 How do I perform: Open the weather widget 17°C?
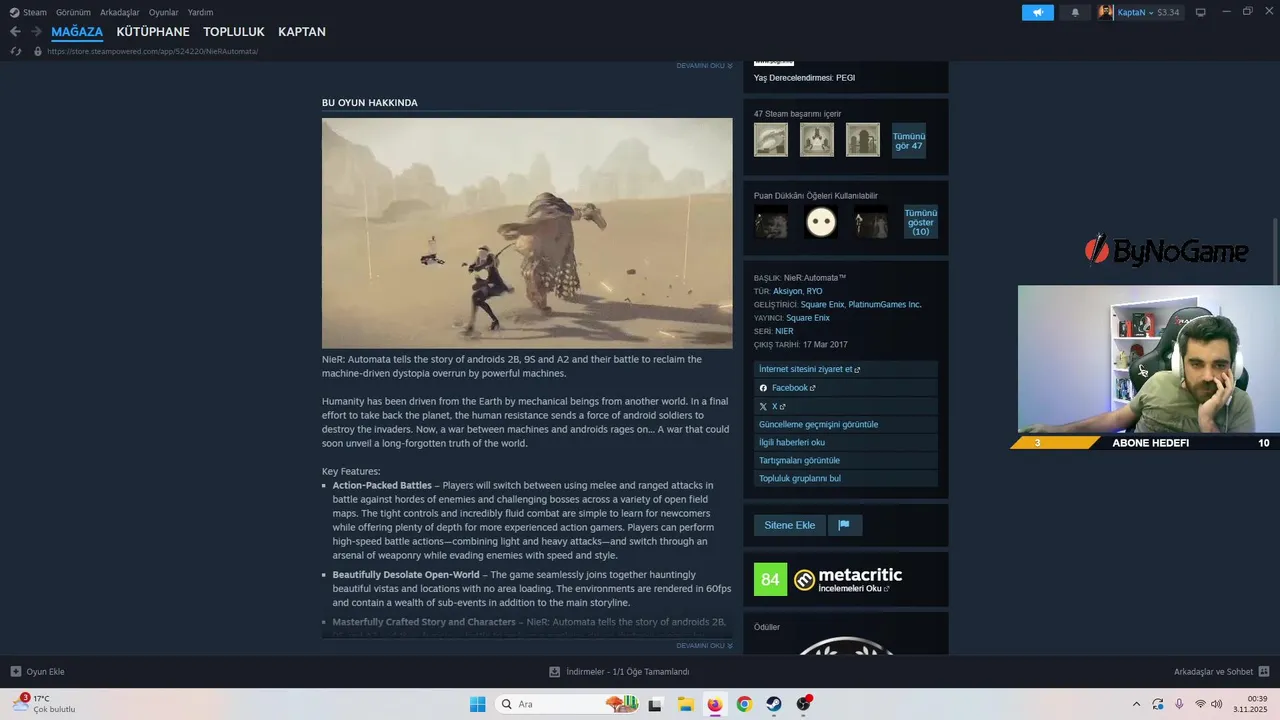43,704
